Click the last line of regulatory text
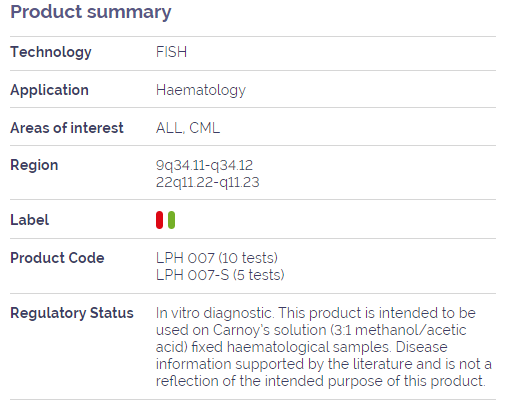508x412 pixels. [x=321, y=381]
